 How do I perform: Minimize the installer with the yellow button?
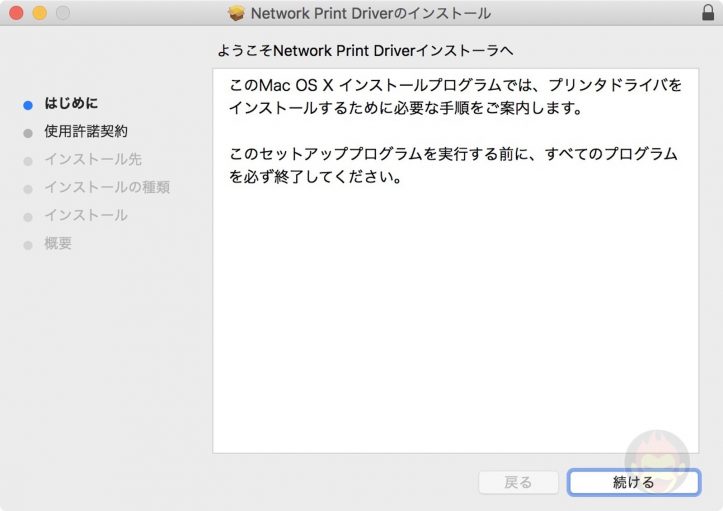coord(40,13)
